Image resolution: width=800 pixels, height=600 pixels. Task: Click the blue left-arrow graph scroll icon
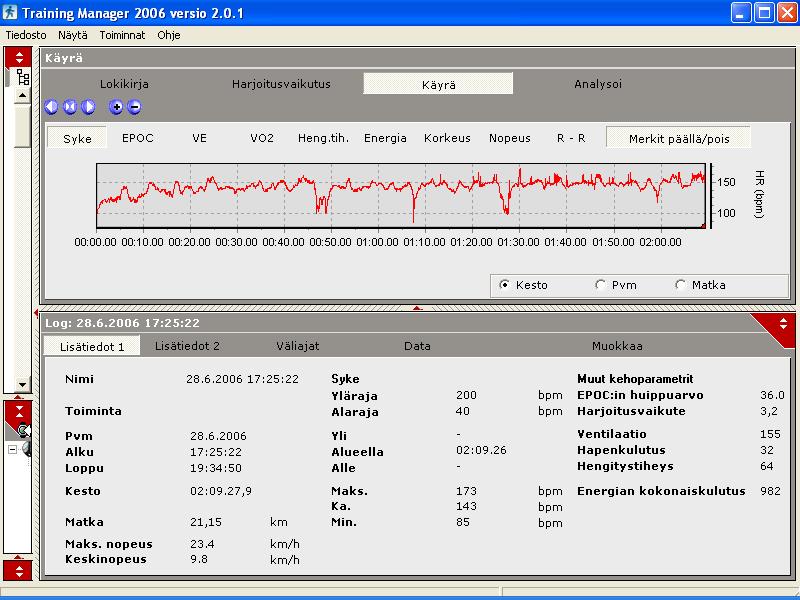click(52, 107)
